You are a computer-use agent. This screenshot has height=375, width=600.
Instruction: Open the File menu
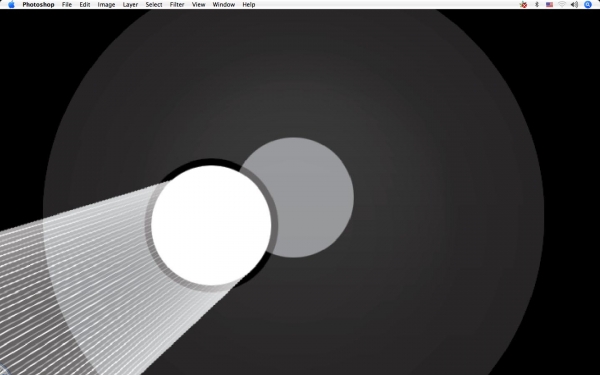67,5
